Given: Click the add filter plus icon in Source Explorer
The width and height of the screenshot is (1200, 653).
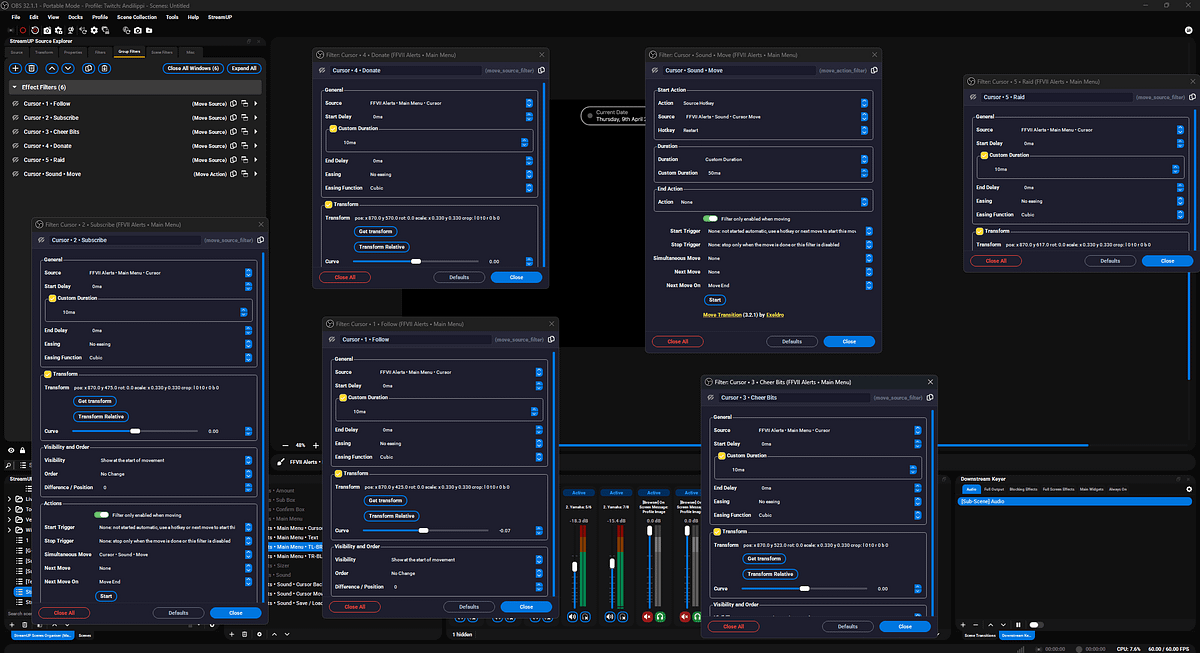Looking at the screenshot, I should (15, 69).
